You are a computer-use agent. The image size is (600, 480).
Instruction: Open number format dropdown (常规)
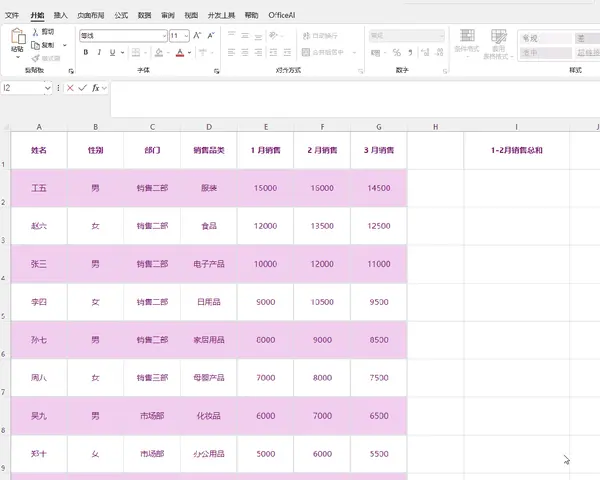click(441, 36)
